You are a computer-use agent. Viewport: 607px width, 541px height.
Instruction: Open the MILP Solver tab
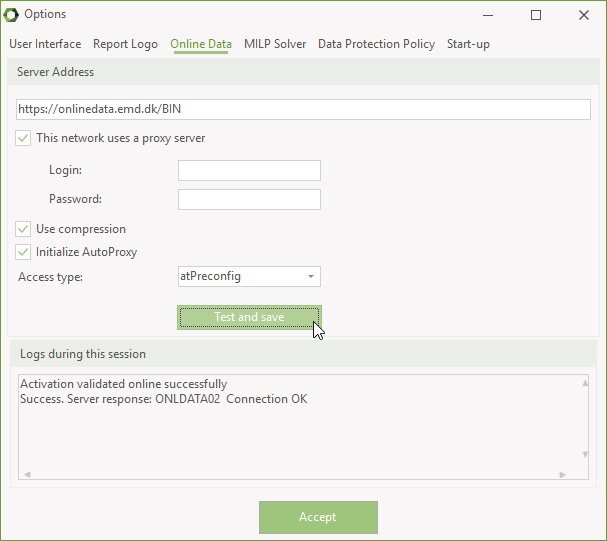275,44
